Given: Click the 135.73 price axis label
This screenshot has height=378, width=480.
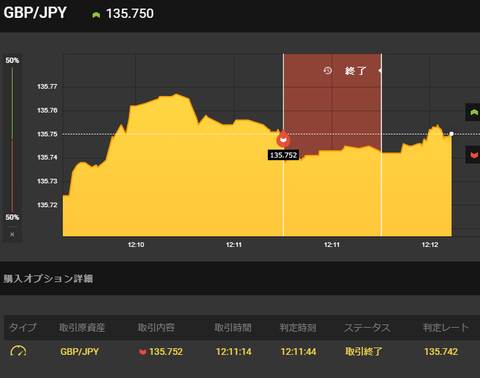Looking at the screenshot, I should [47, 181].
